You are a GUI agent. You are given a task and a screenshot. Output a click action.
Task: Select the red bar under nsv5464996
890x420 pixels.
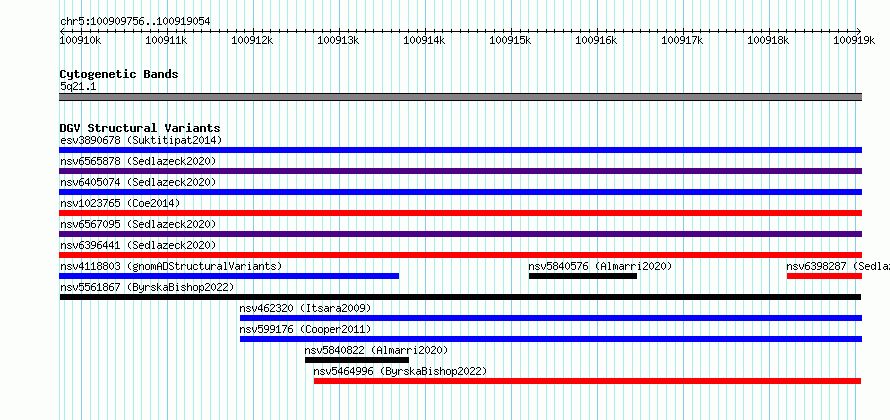click(587, 381)
